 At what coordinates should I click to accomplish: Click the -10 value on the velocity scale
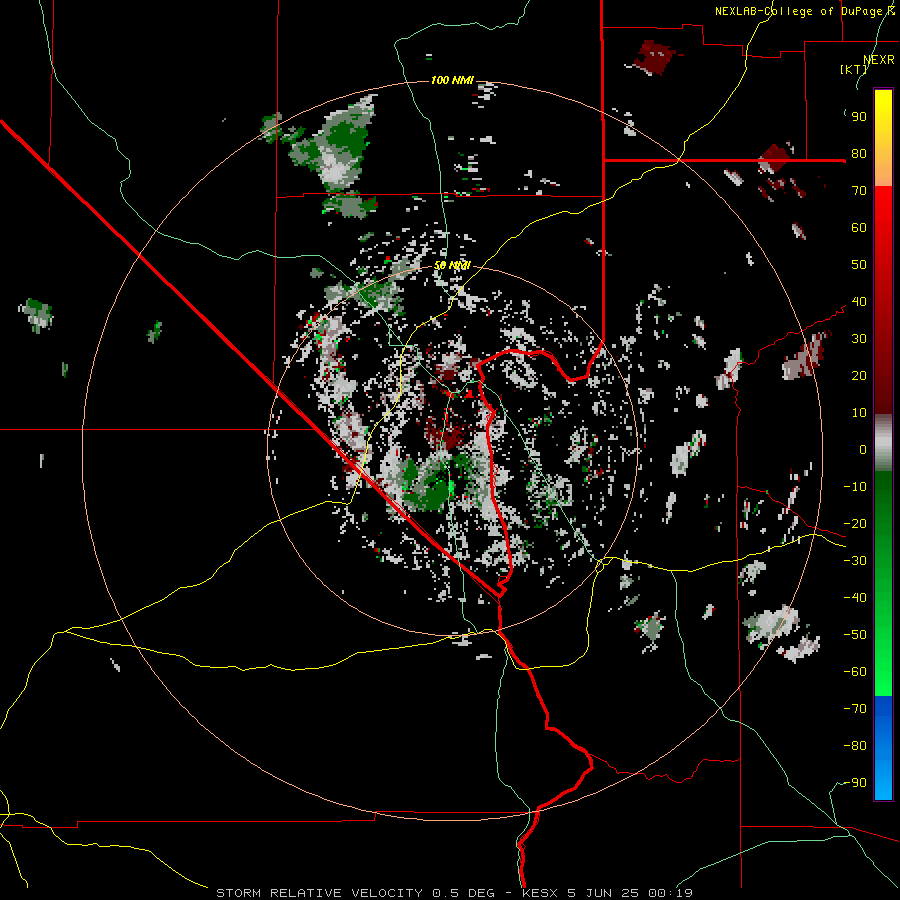point(855,487)
